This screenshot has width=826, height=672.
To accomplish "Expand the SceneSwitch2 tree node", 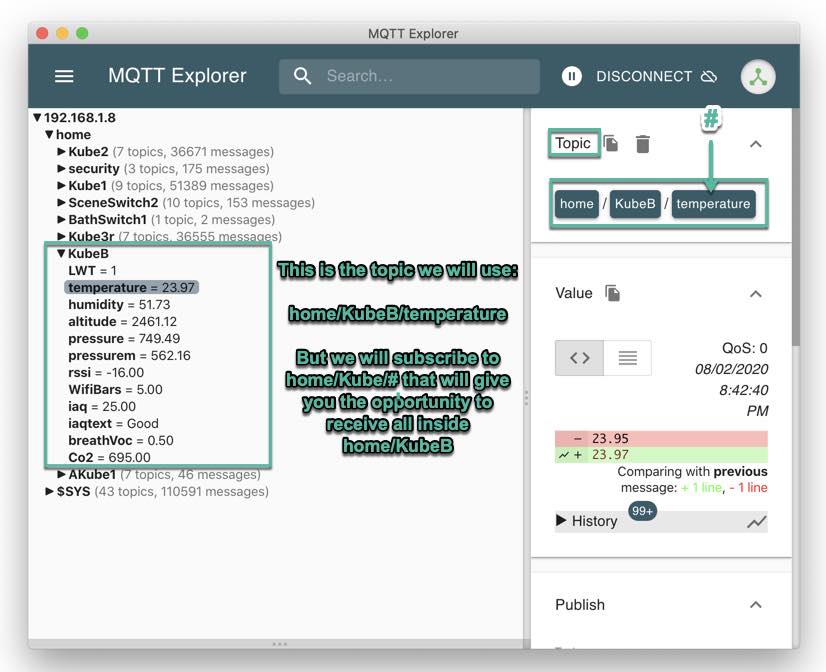I will pyautogui.click(x=61, y=203).
